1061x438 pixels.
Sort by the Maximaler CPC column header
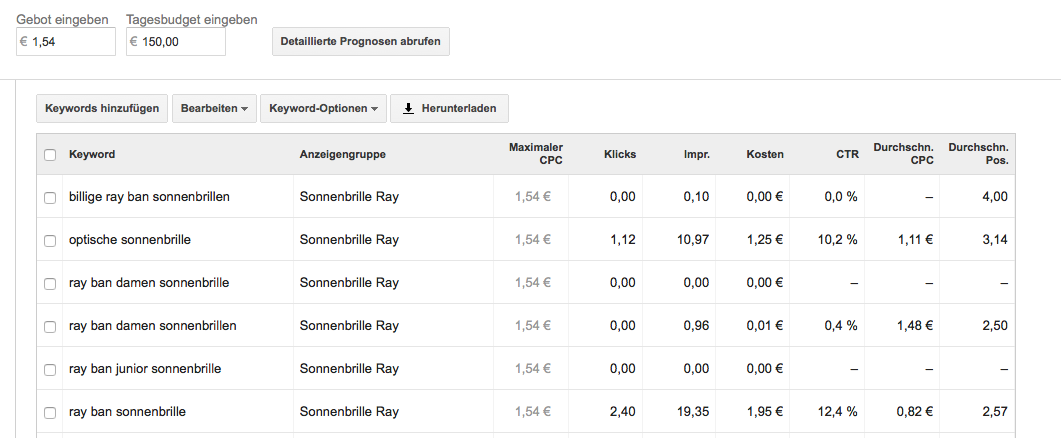point(536,154)
